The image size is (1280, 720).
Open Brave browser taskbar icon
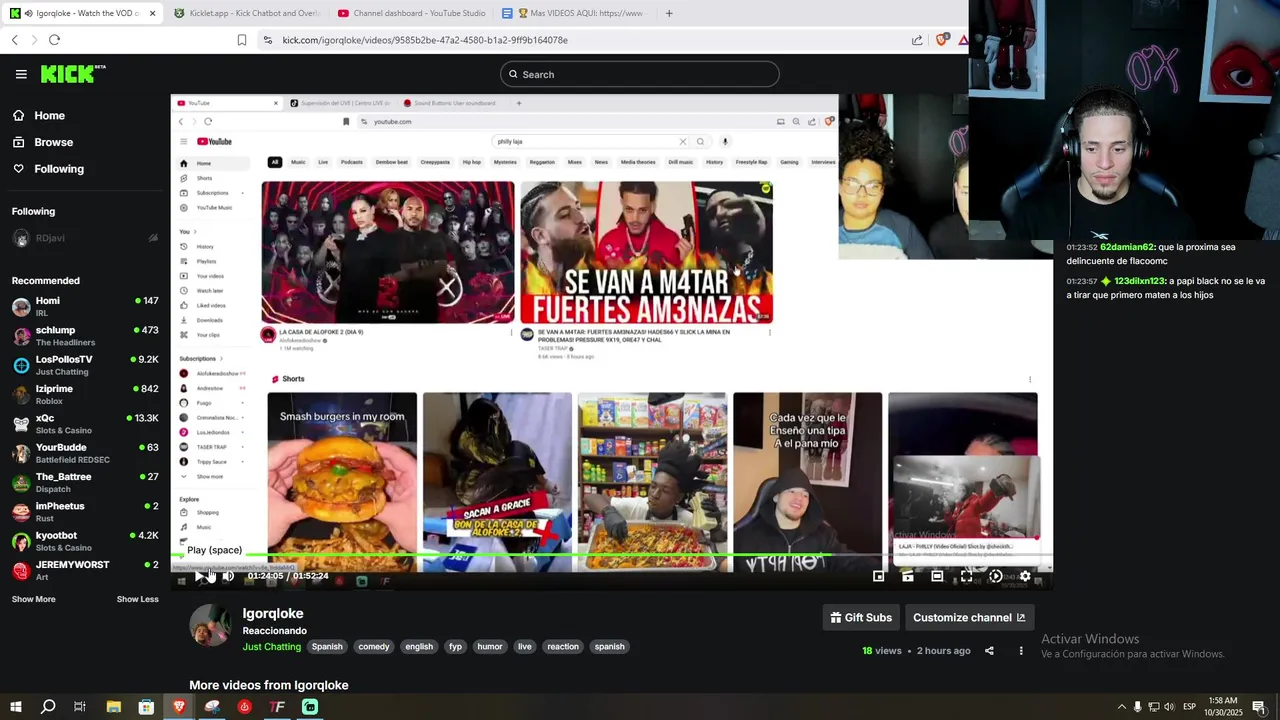pyautogui.click(x=179, y=707)
